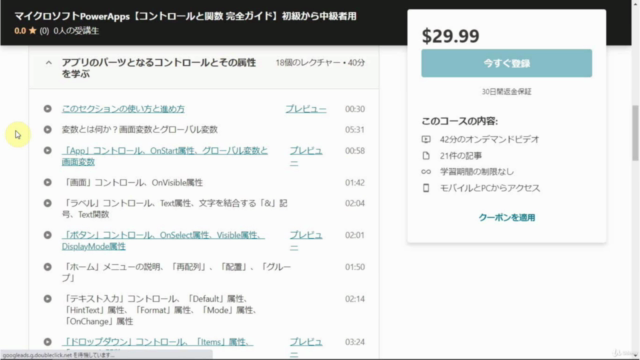Click the infinity icon next to 学習期間の制限なし
This screenshot has height=360, width=640.
(426, 172)
